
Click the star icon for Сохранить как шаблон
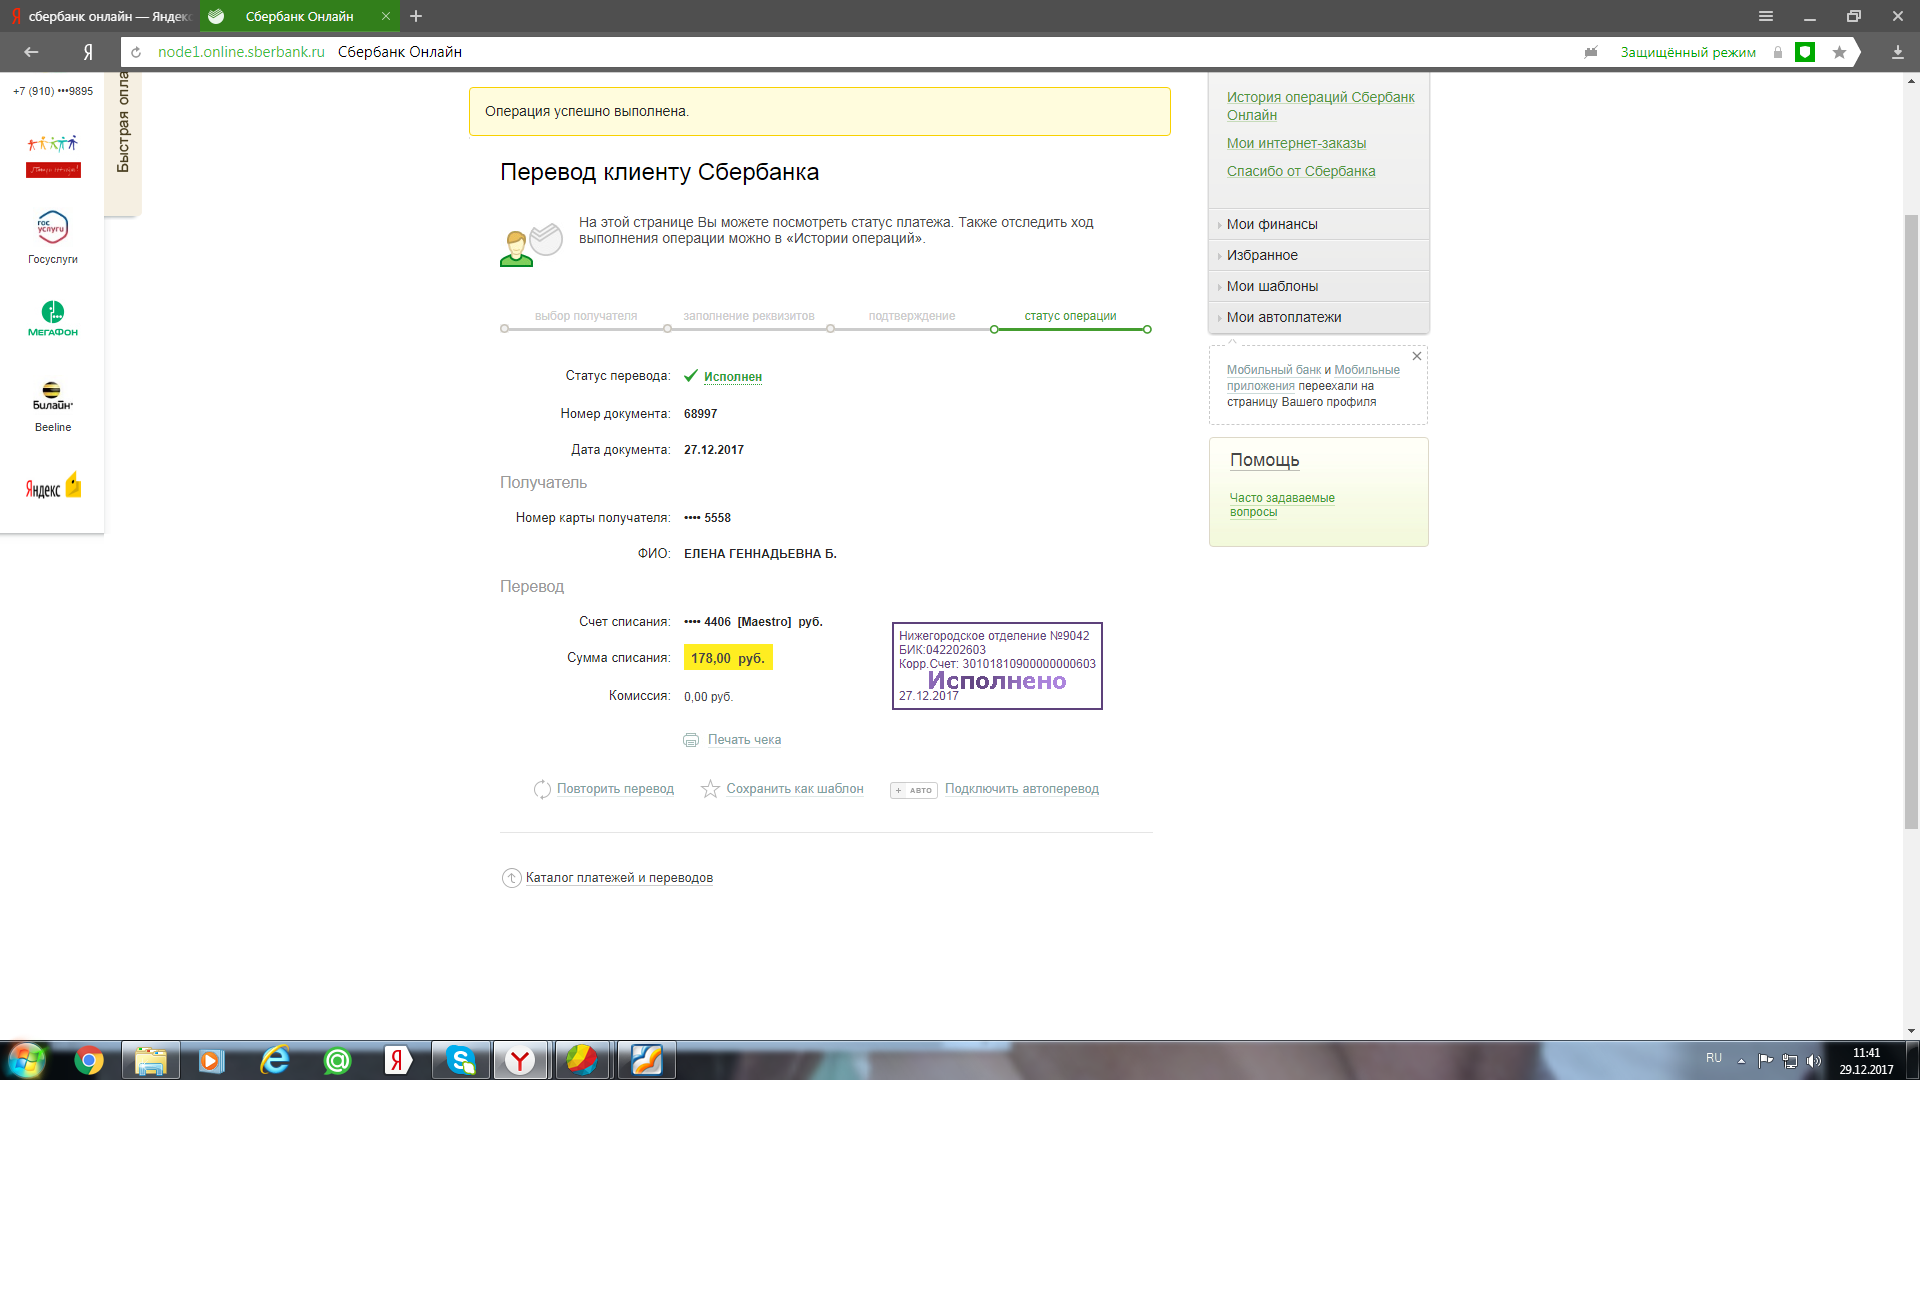(x=710, y=789)
